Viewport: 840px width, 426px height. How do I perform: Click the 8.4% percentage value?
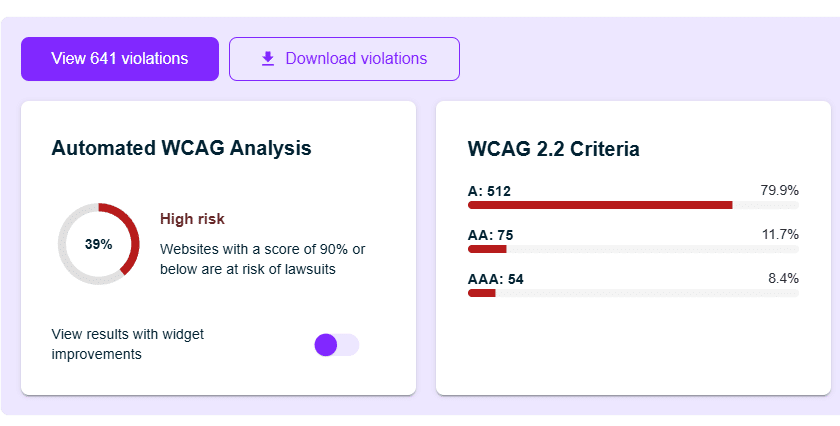[783, 278]
